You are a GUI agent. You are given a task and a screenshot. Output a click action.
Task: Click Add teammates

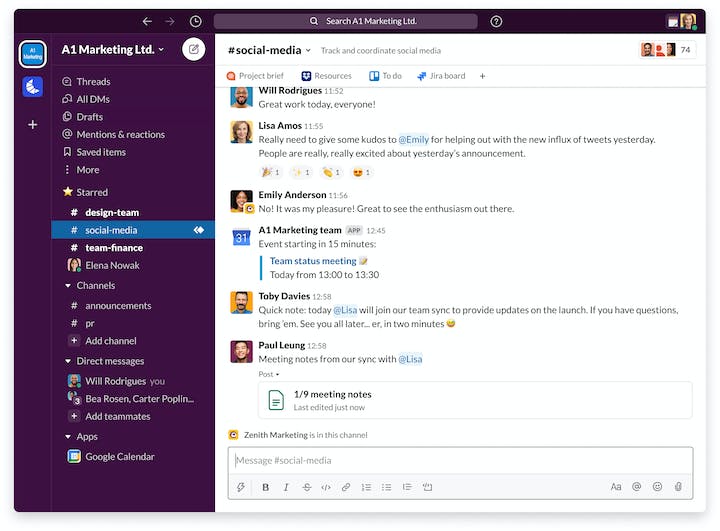(133, 417)
